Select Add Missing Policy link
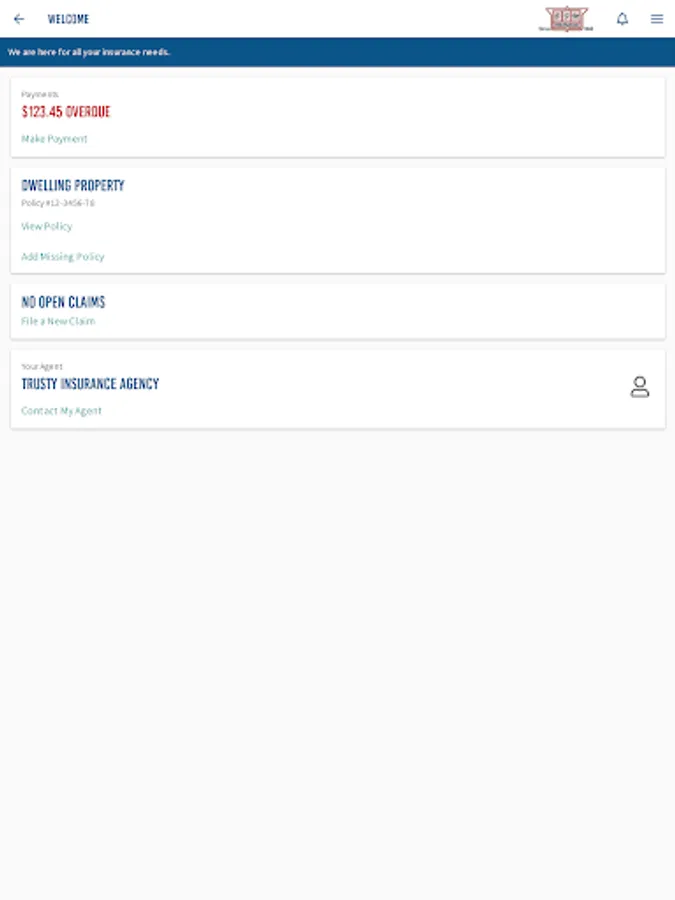675x900 pixels. click(x=63, y=257)
